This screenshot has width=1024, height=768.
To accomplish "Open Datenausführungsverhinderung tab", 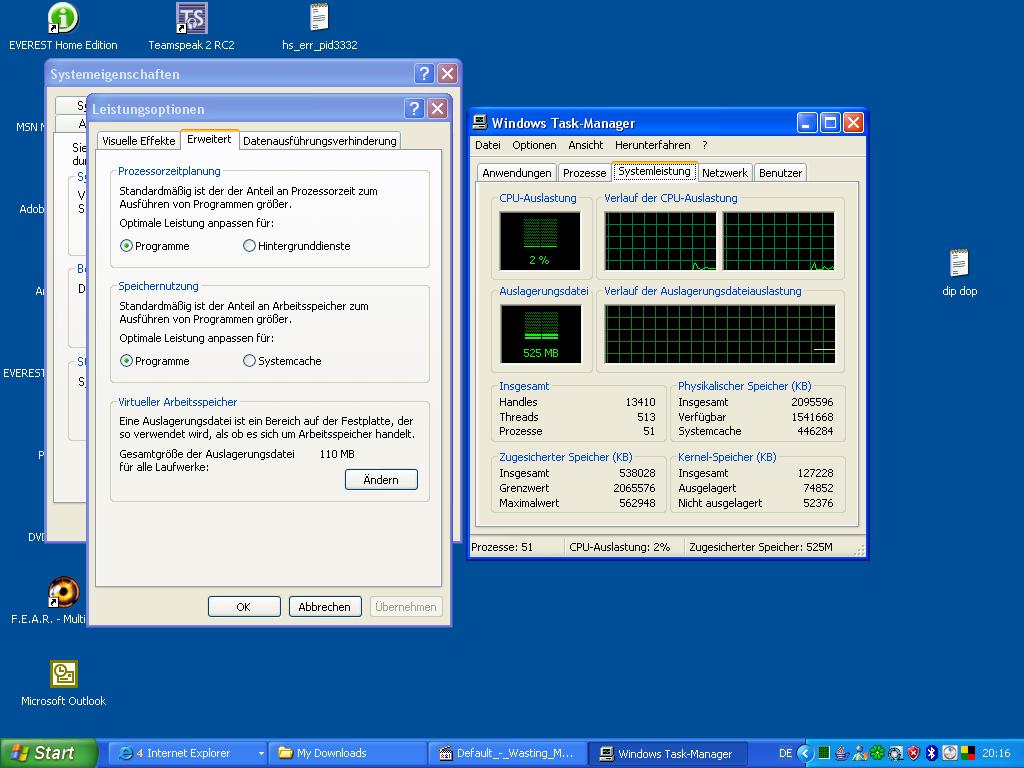I will click(319, 141).
